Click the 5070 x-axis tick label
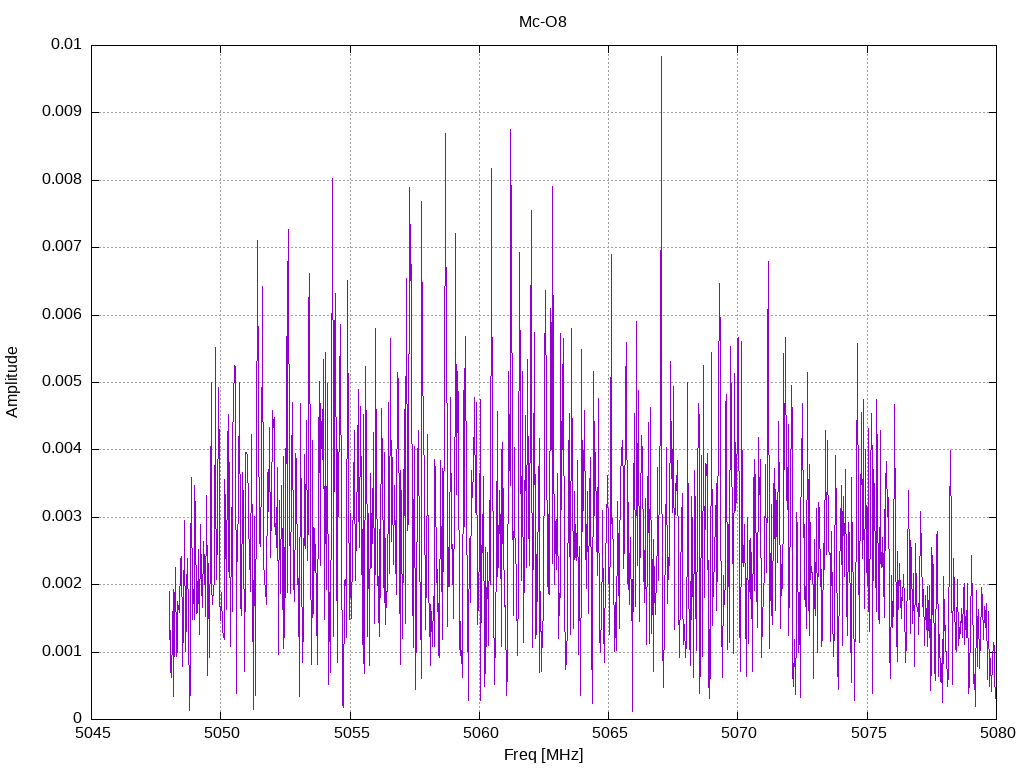Image resolution: width=1024 pixels, height=768 pixels. 739,733
